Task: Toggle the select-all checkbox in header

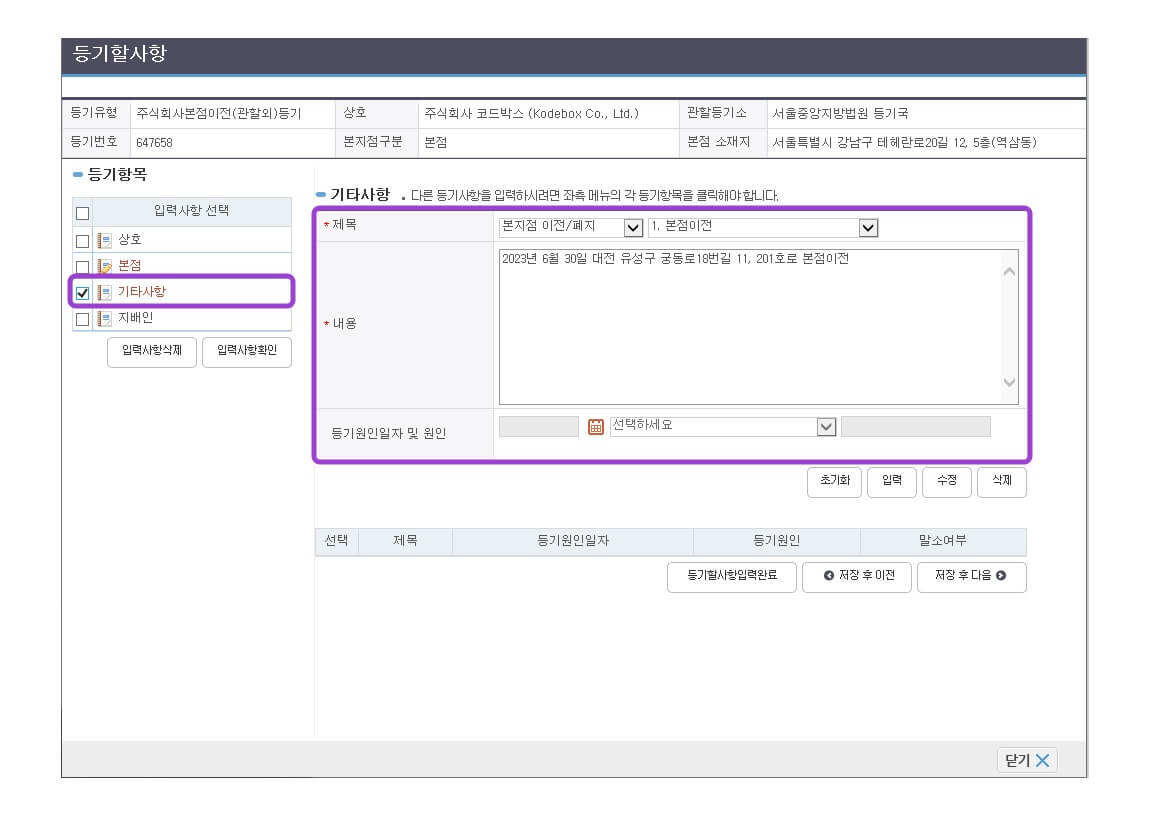Action: tap(83, 213)
